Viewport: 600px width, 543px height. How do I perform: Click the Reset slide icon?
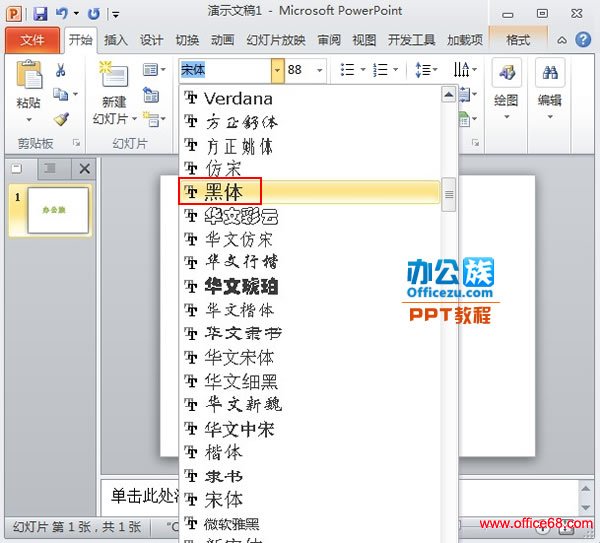coord(152,95)
